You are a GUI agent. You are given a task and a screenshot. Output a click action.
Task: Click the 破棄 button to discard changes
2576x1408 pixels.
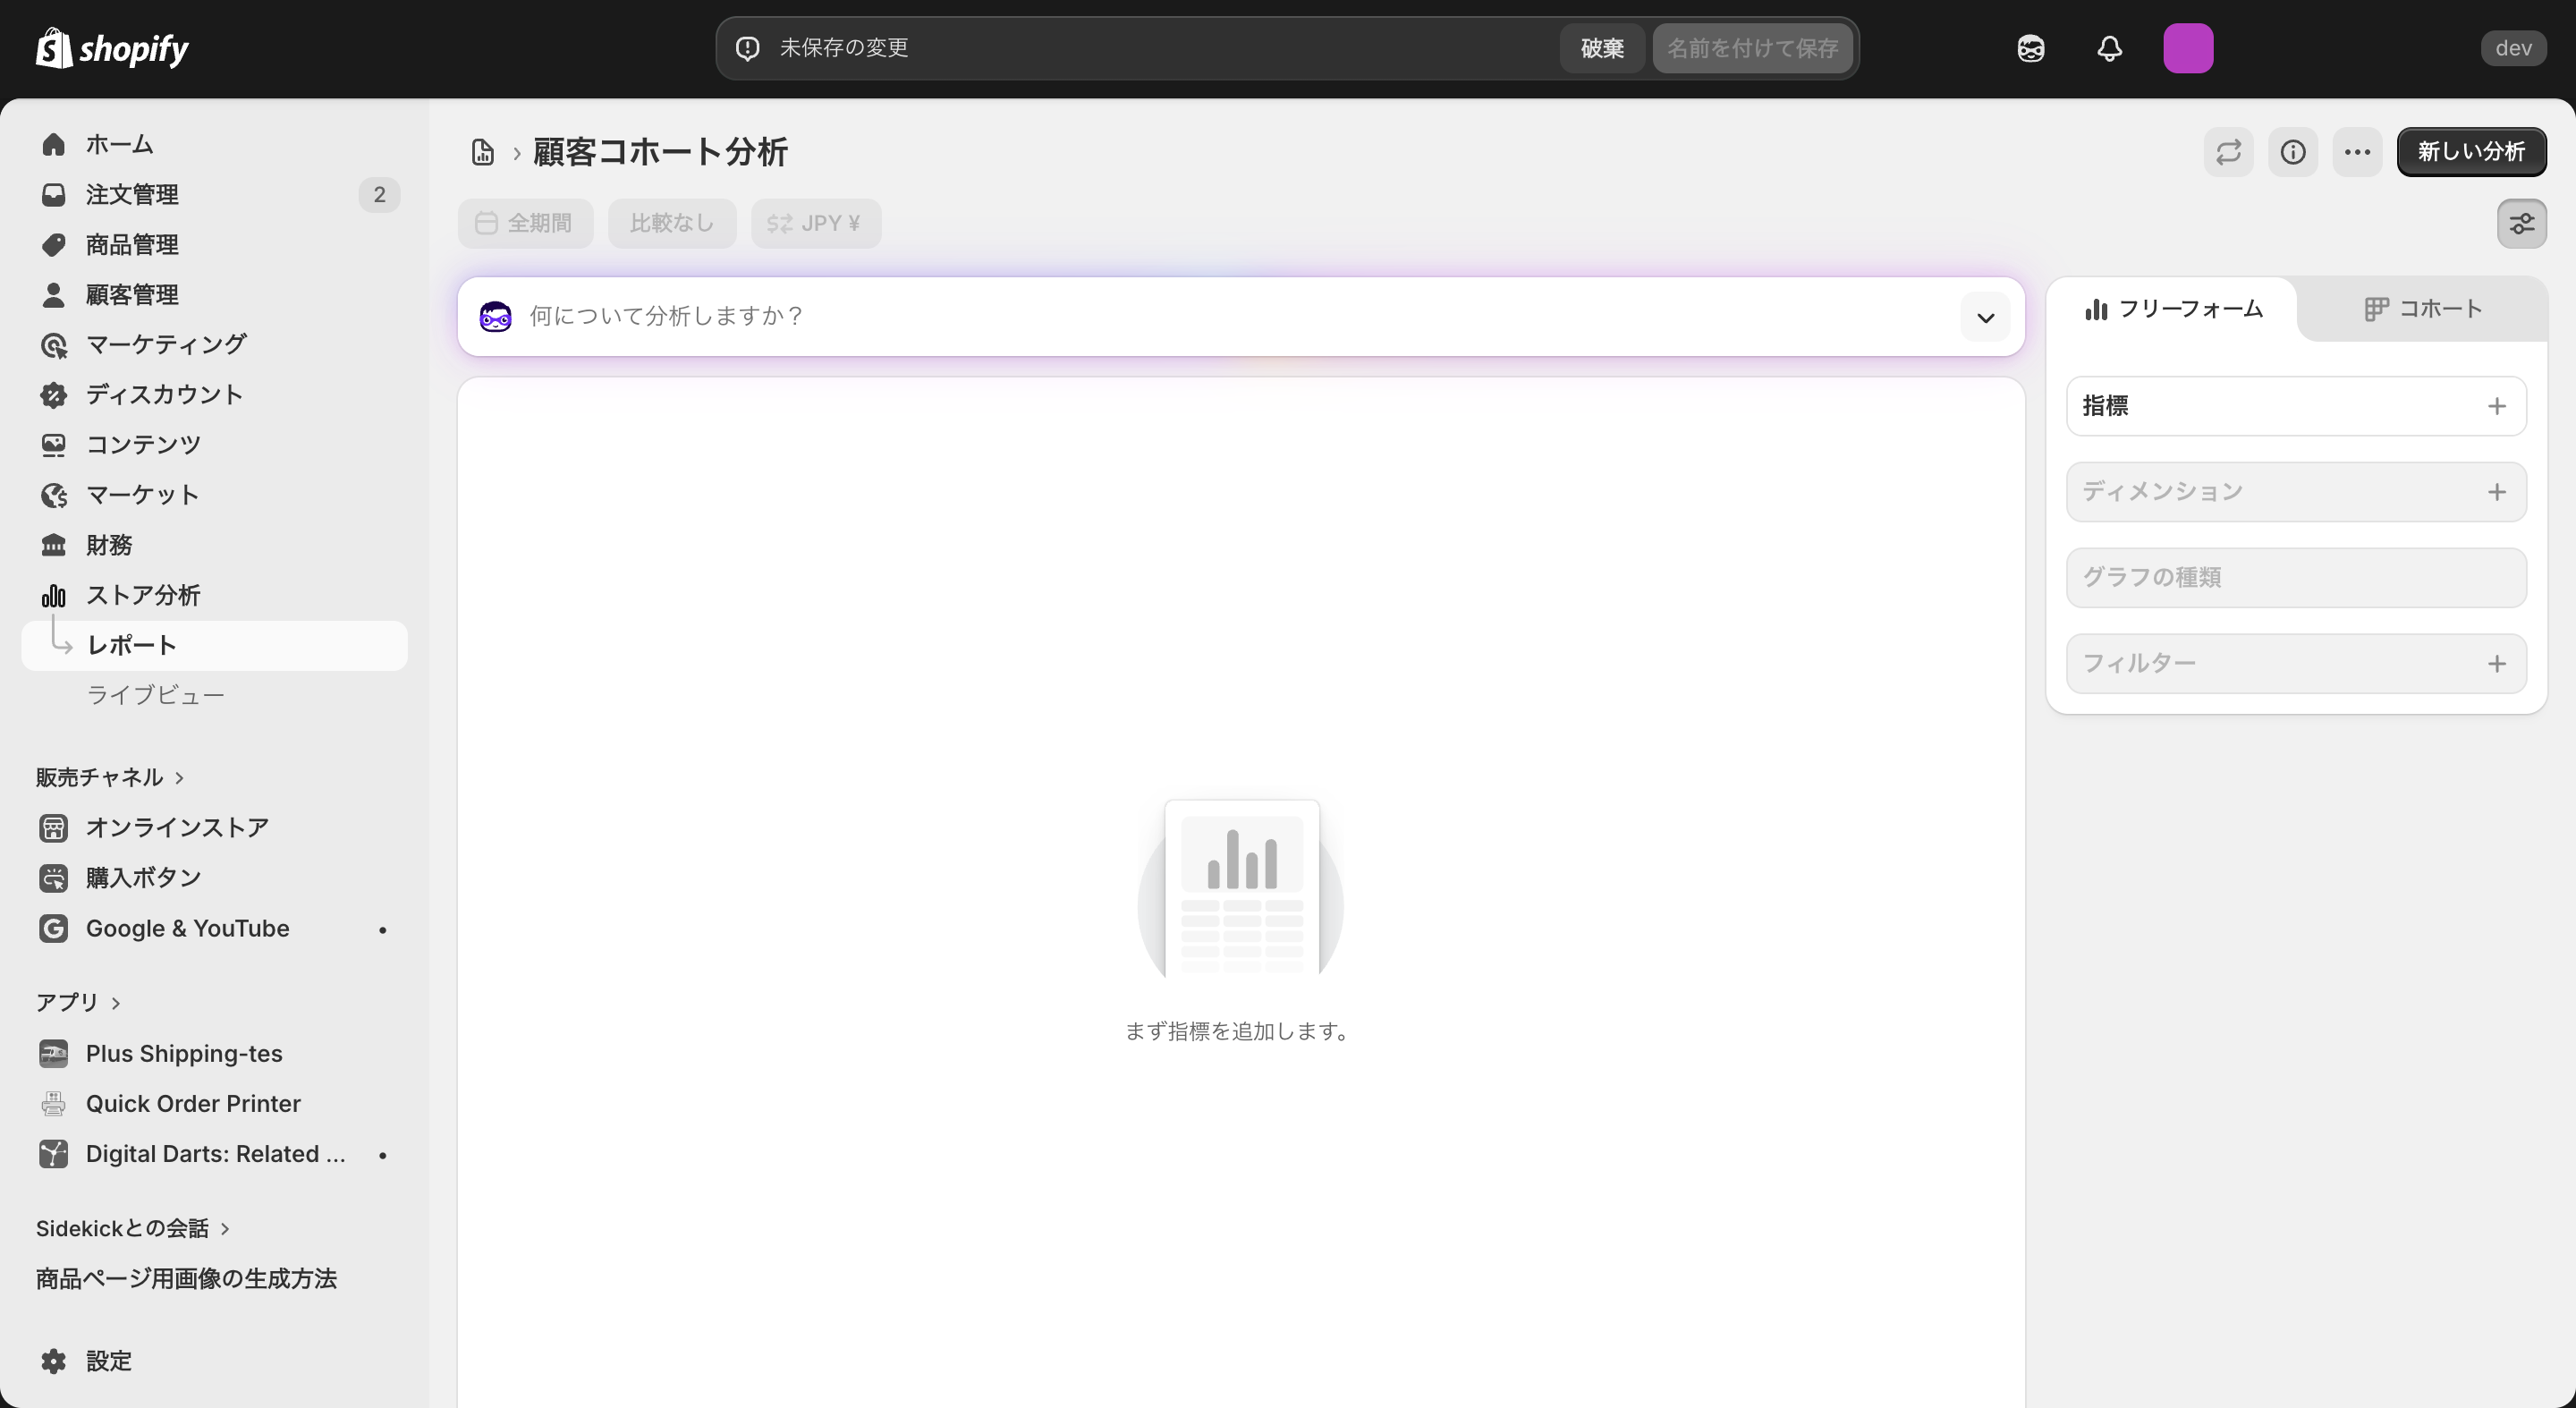pyautogui.click(x=1601, y=48)
